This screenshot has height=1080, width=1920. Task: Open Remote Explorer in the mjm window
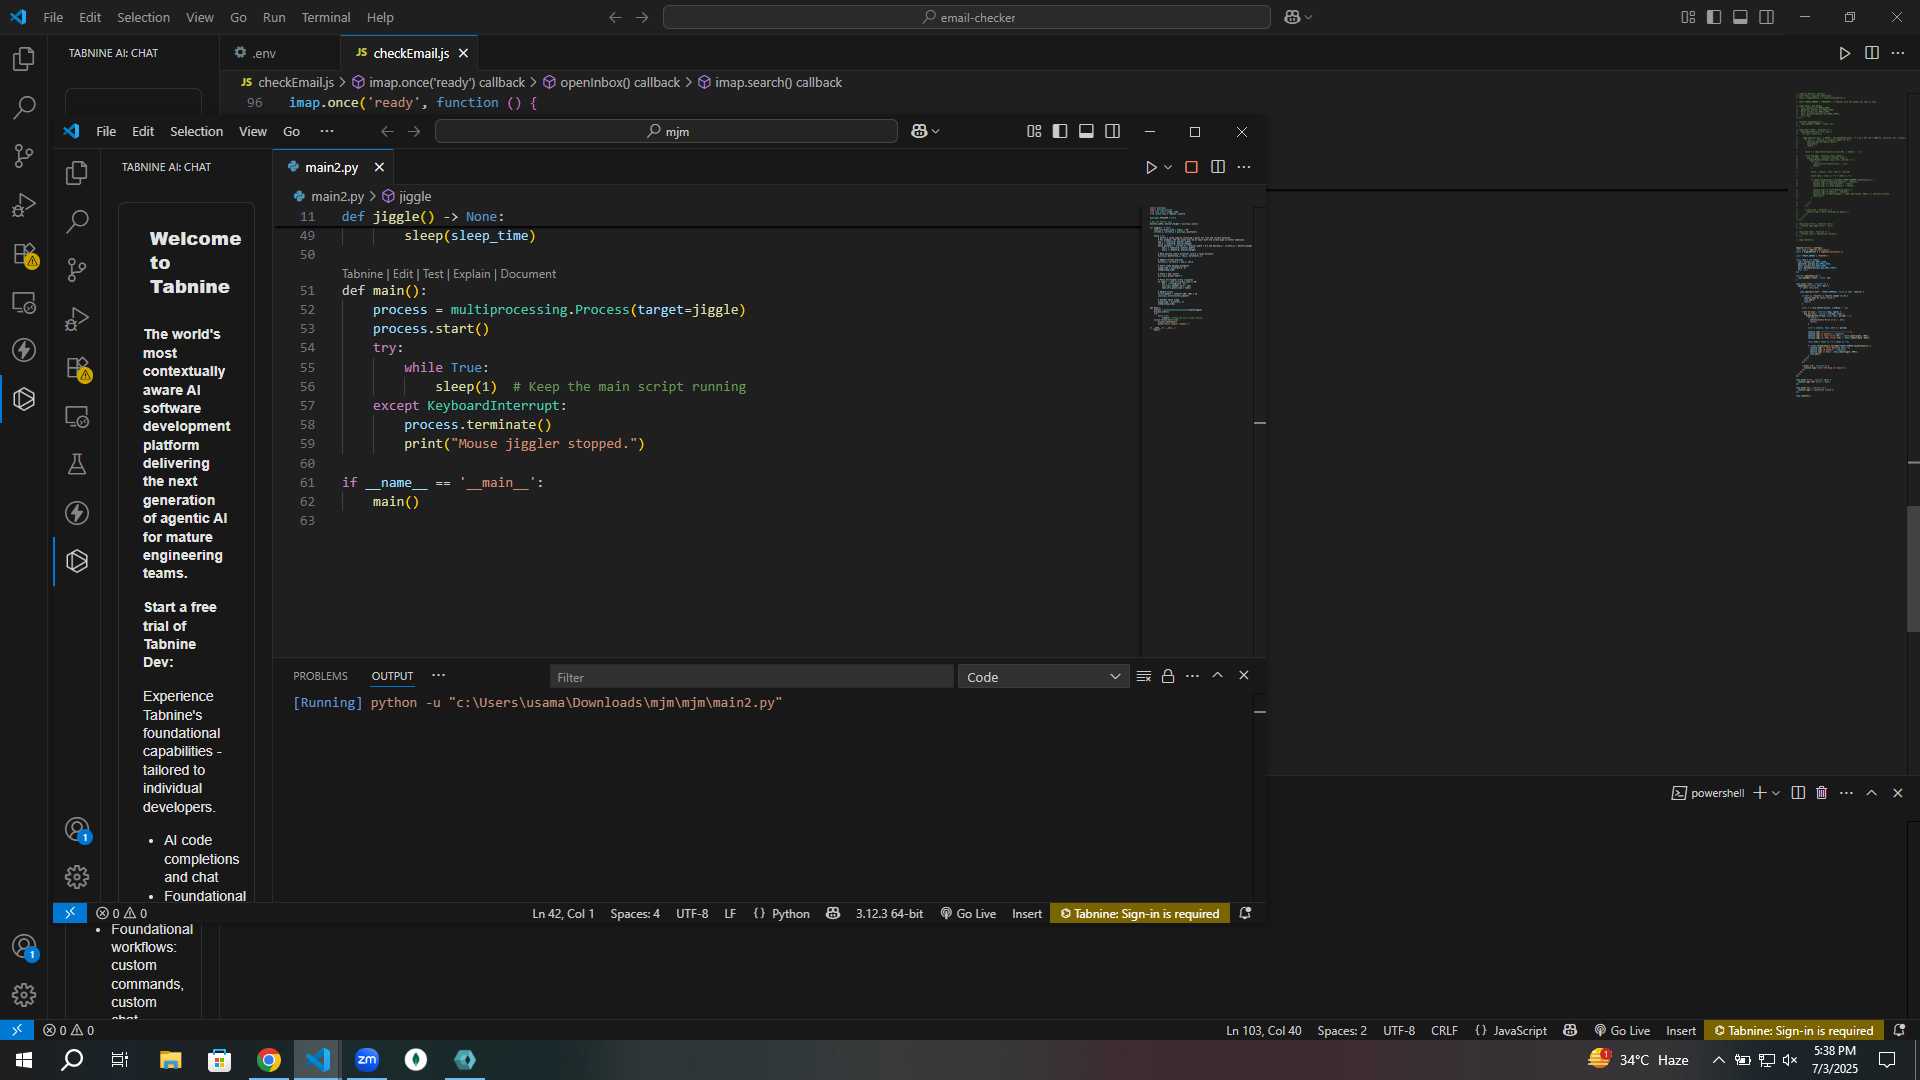(77, 416)
